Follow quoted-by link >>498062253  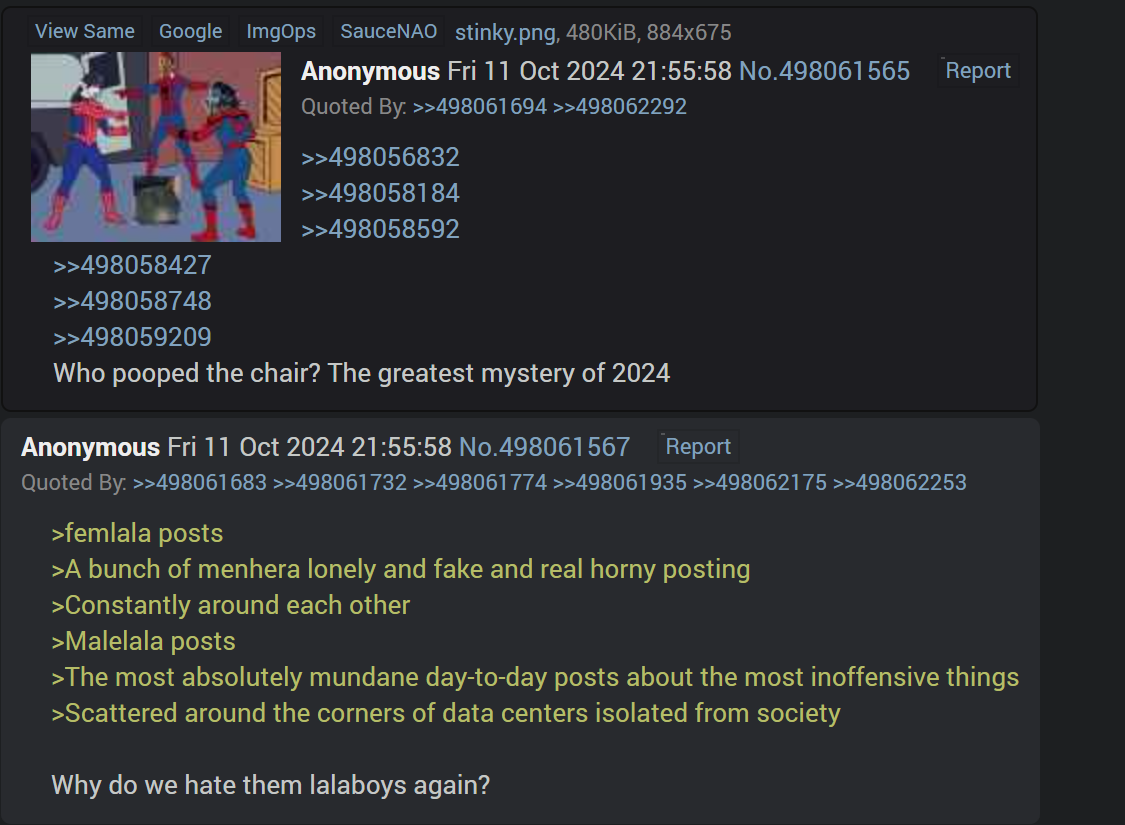(x=900, y=483)
